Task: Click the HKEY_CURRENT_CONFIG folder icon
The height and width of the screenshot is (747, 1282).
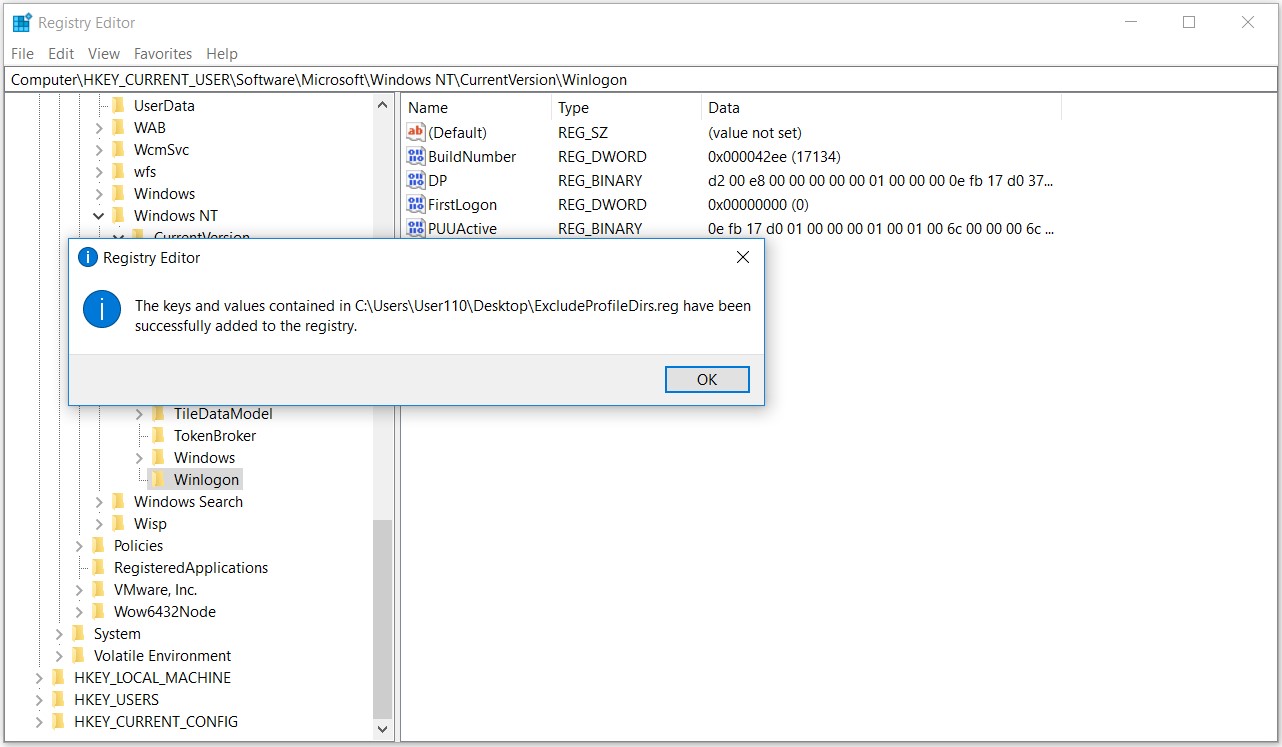Action: [x=59, y=721]
